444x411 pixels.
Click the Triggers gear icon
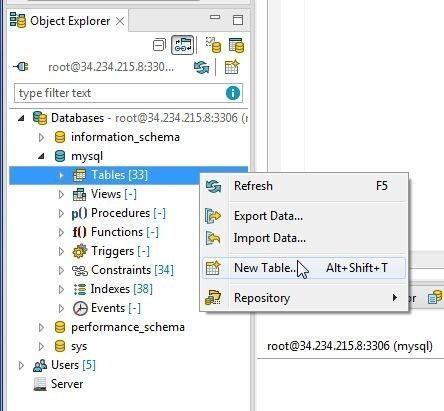[x=79, y=251]
